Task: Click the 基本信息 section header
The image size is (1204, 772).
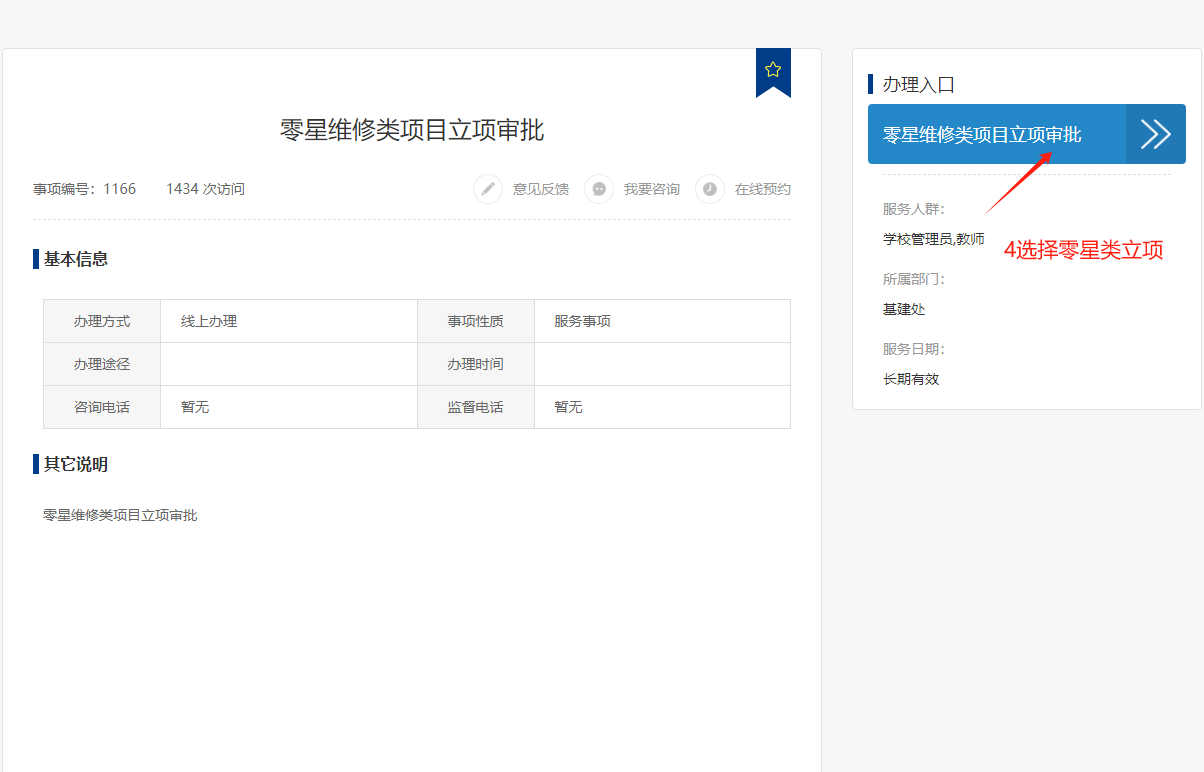Action: pos(76,259)
